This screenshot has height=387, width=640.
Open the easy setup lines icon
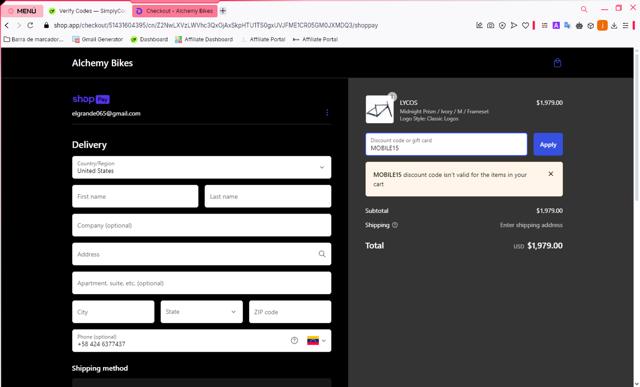pos(625,25)
